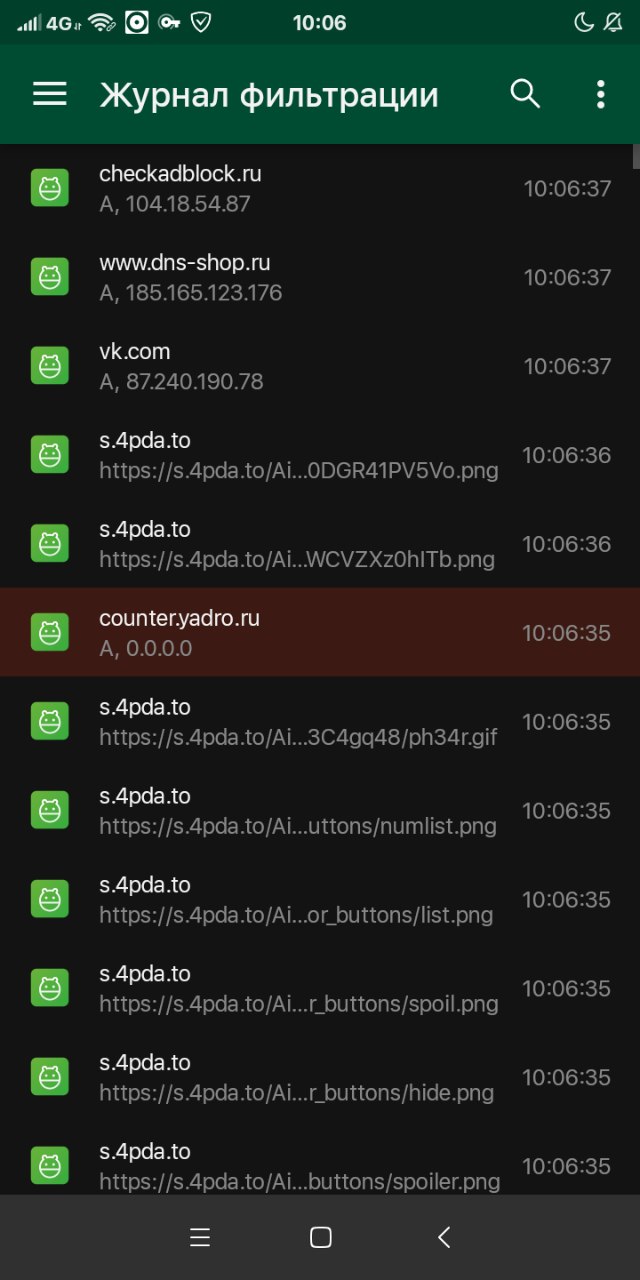Tap the Журнал фильтрации title
Screen dimensions: 640x1280
269,95
